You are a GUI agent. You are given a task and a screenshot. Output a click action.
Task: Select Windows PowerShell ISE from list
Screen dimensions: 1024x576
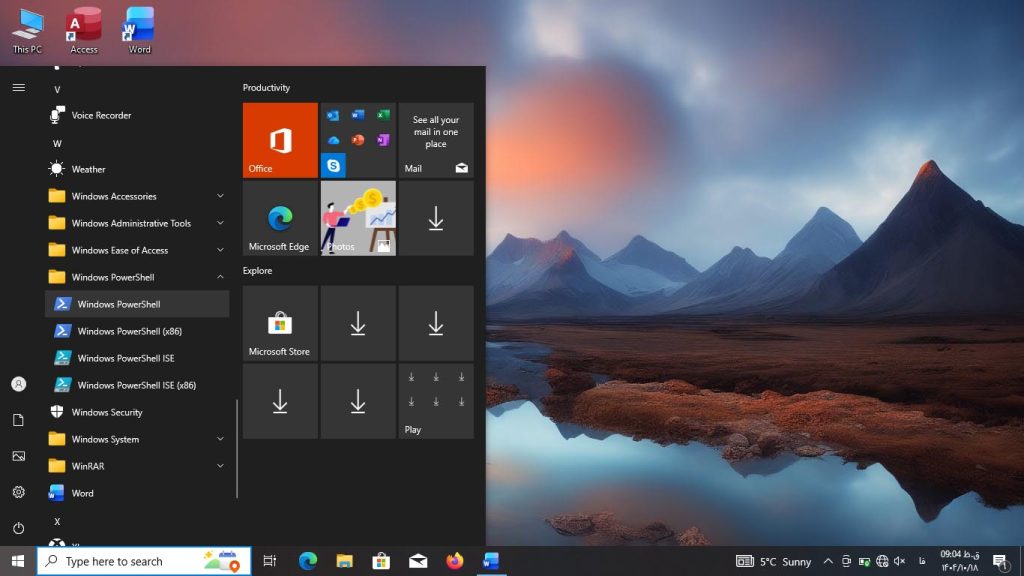[126, 358]
